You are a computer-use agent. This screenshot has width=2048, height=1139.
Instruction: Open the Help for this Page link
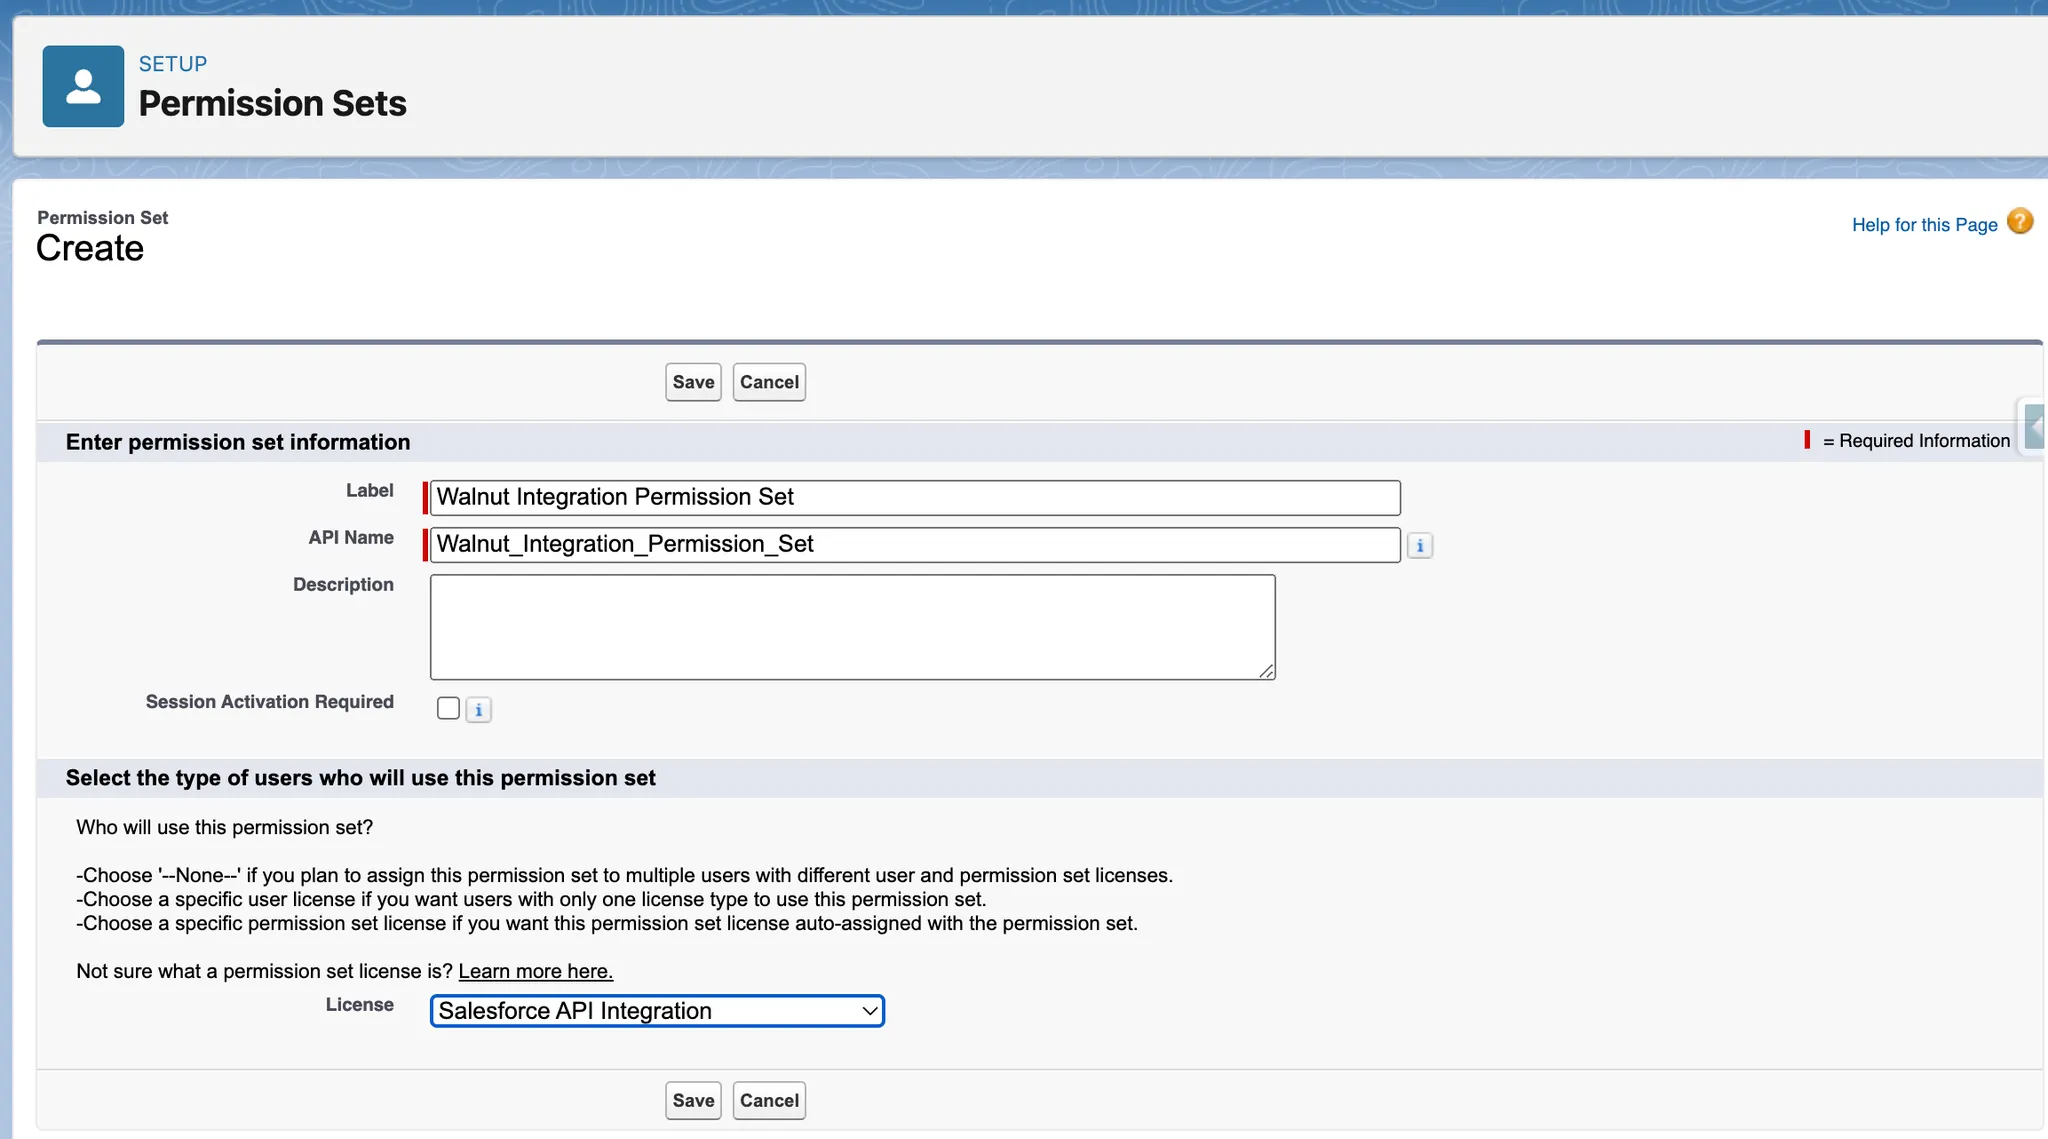(x=1924, y=225)
